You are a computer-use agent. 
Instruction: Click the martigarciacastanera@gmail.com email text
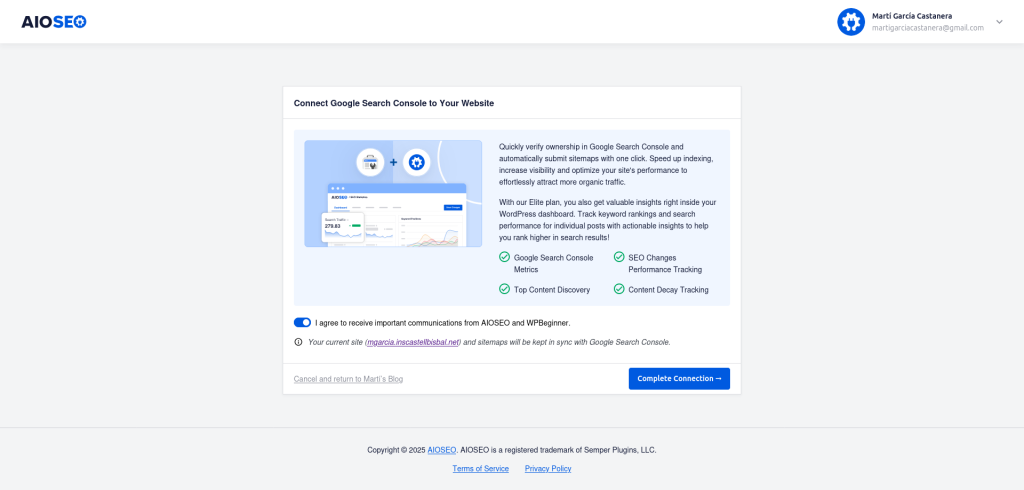click(x=927, y=28)
